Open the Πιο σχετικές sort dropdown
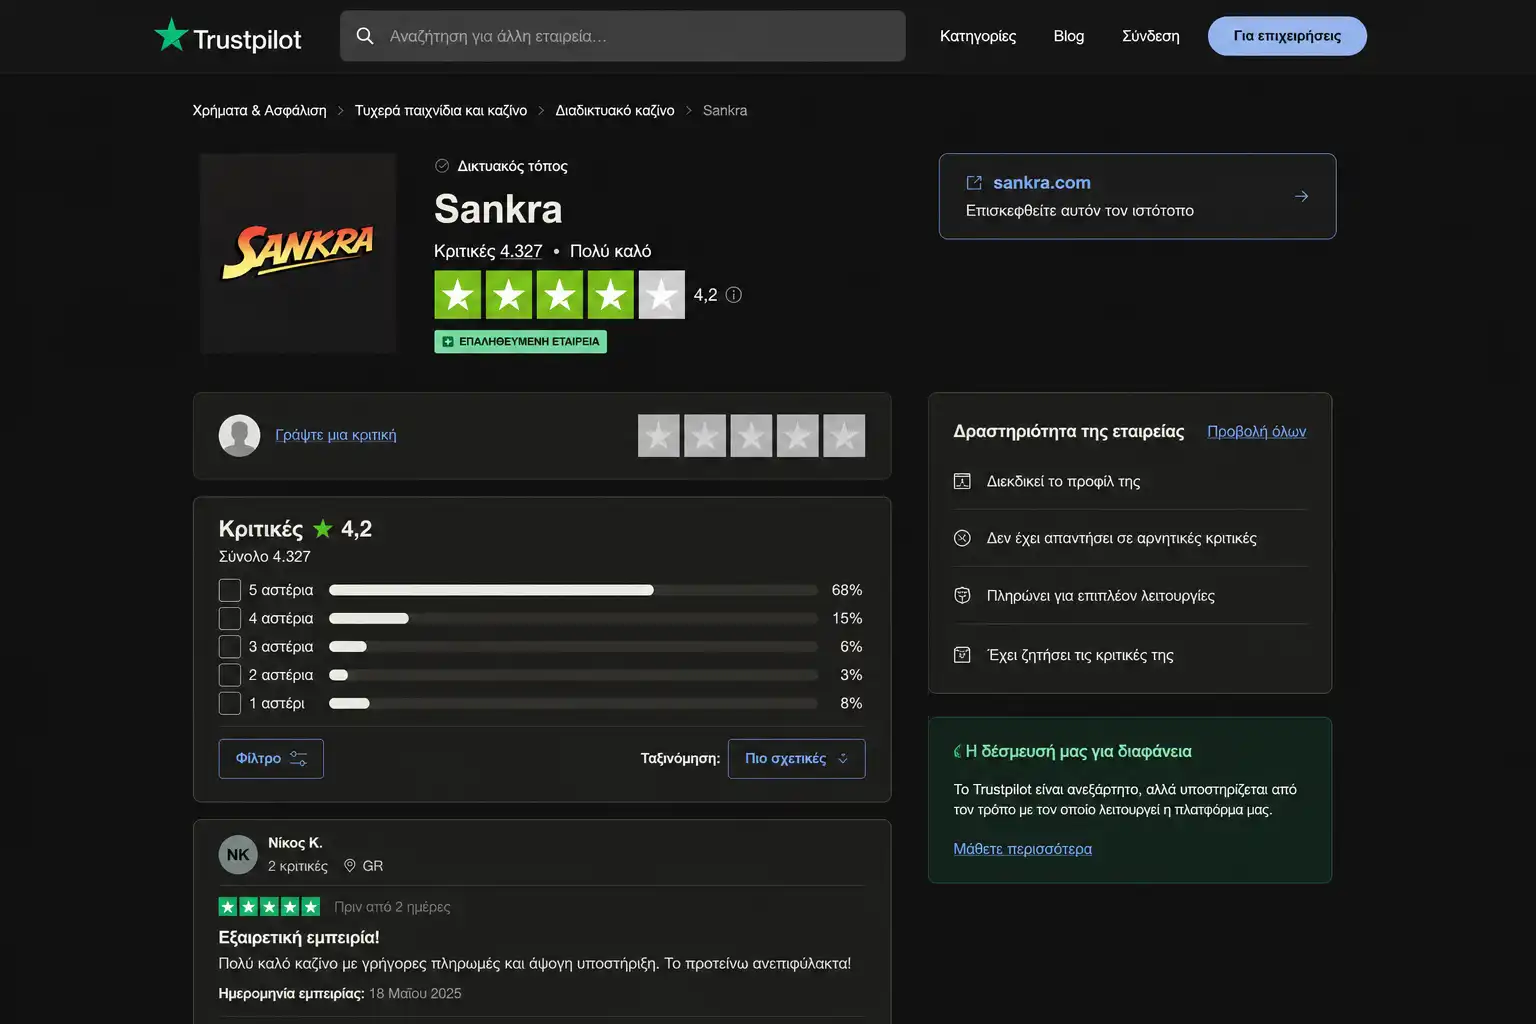 point(797,759)
